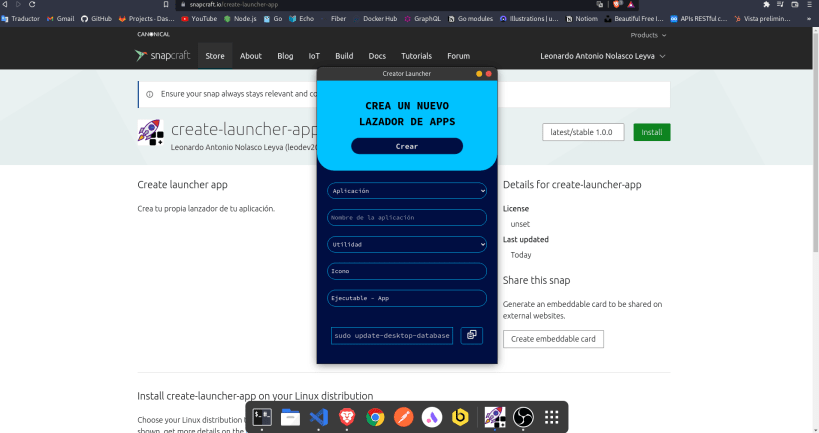The height and width of the screenshot is (433, 819).
Task: Open the YouTube bookmark
Action: 198,18
